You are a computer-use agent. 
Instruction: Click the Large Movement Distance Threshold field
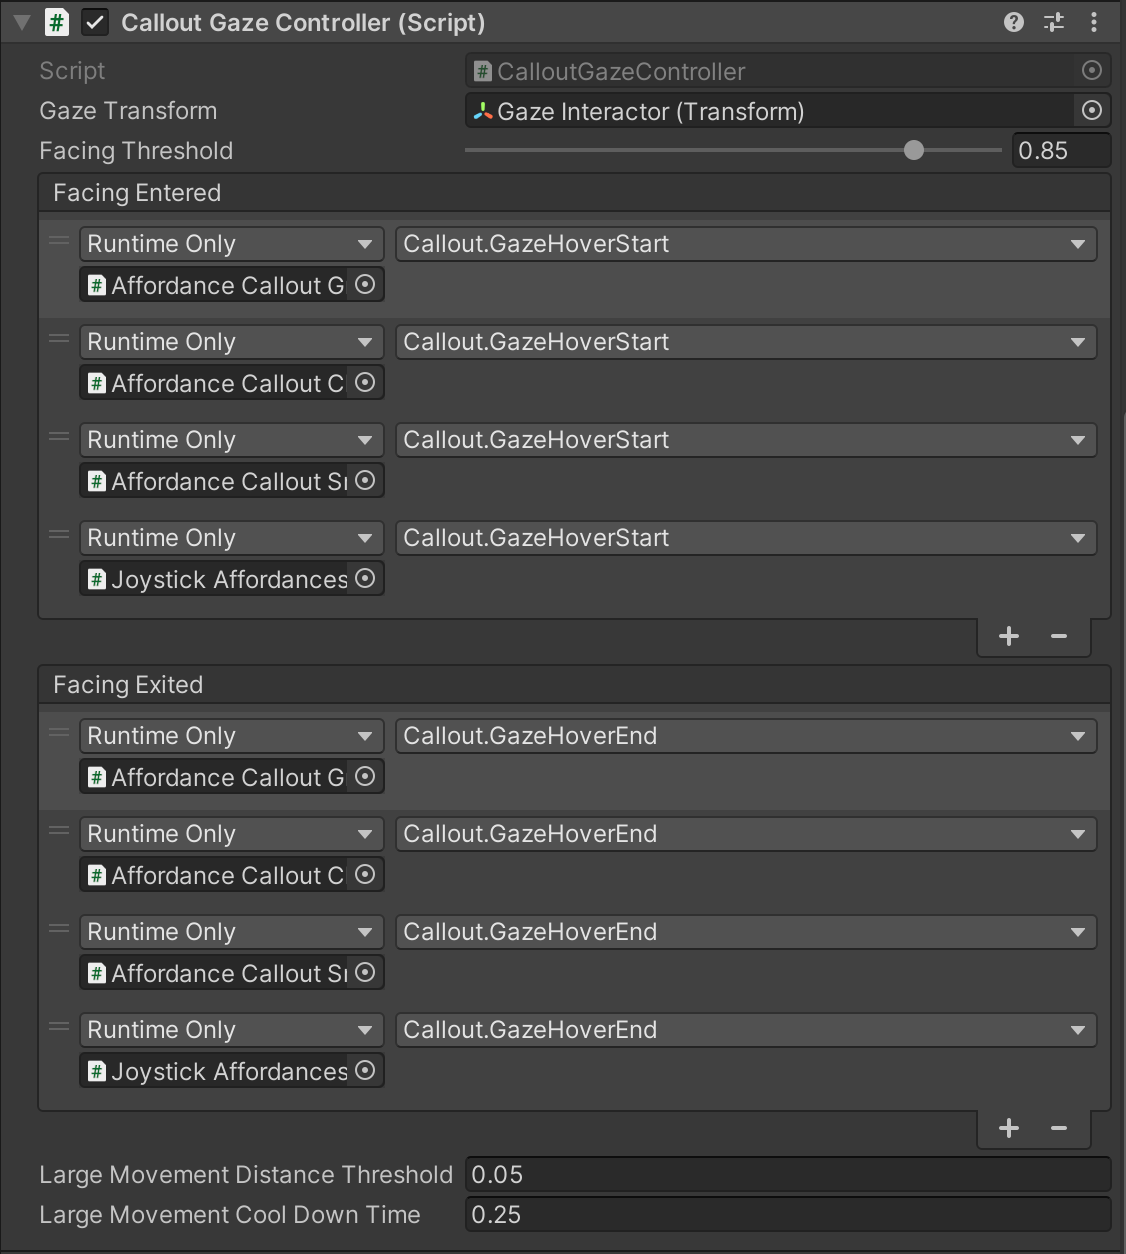787,1175
